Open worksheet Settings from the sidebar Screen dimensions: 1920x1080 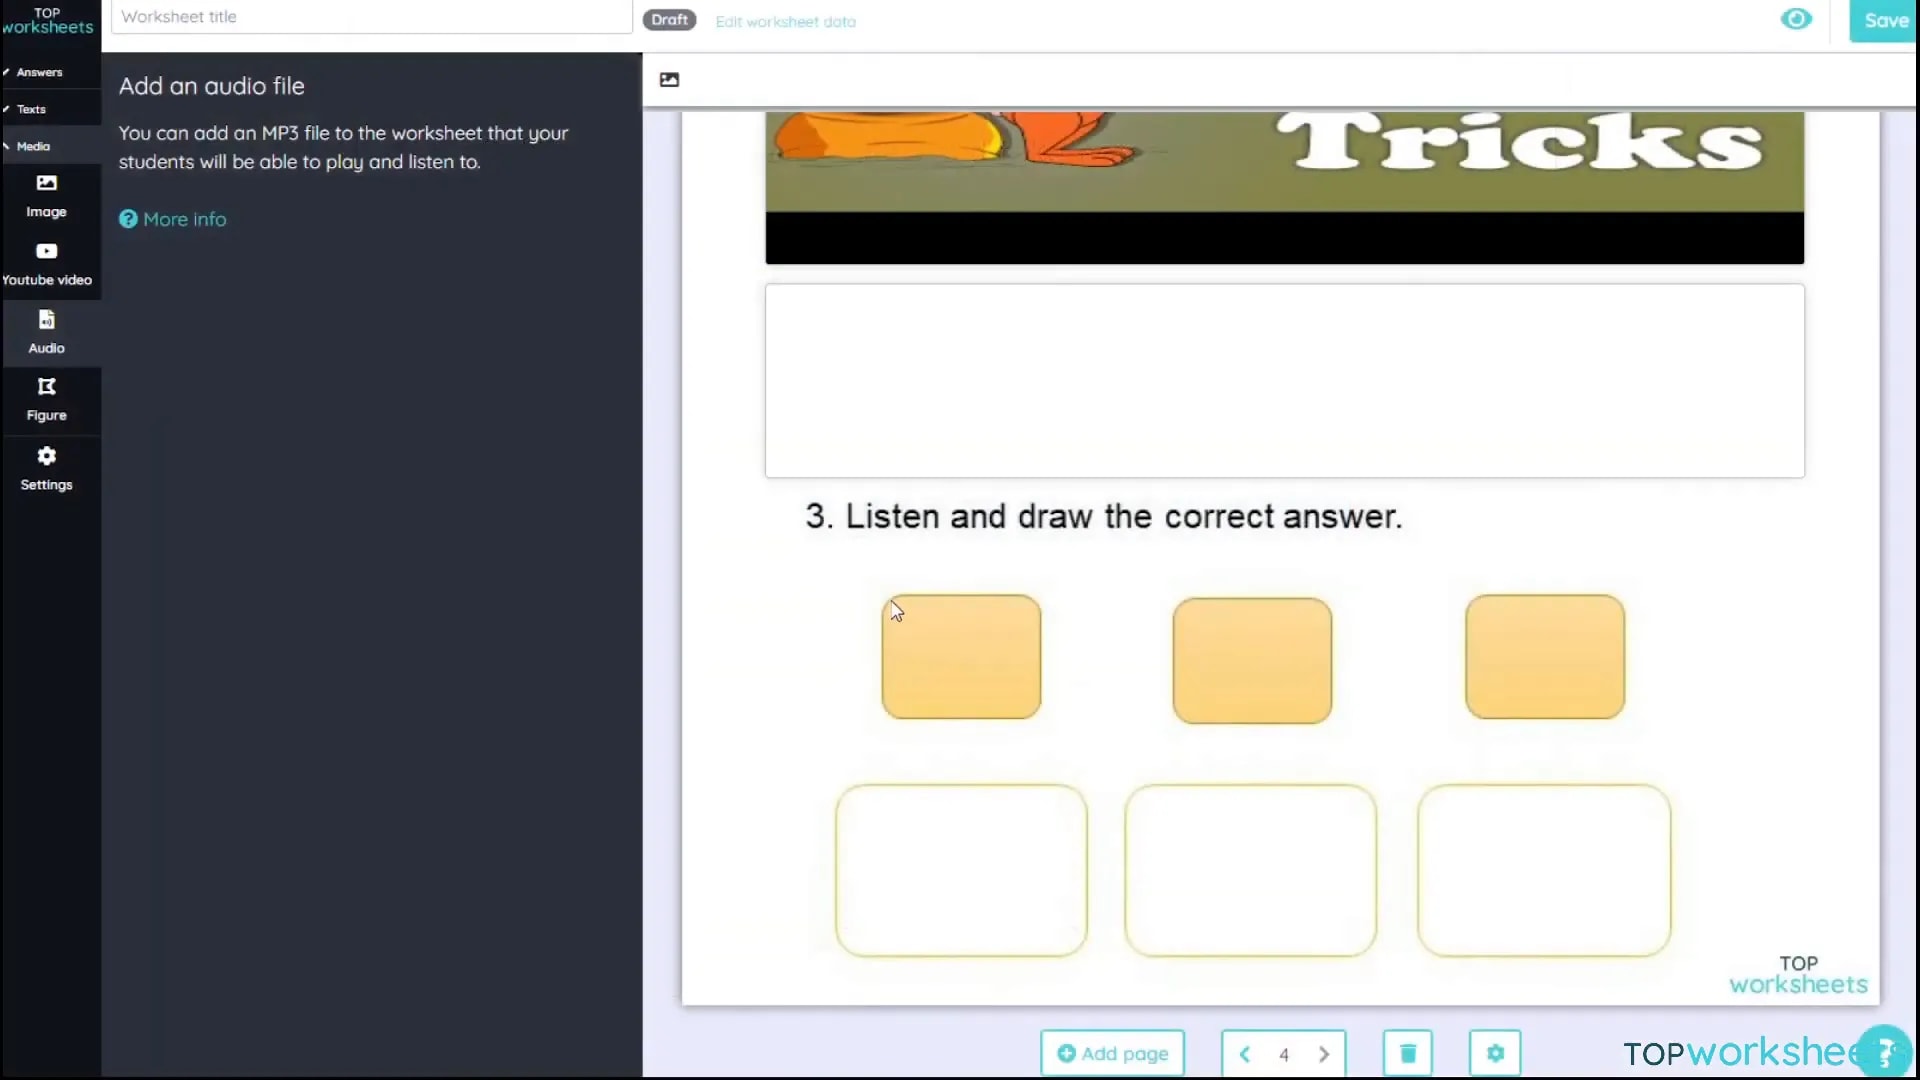click(46, 468)
